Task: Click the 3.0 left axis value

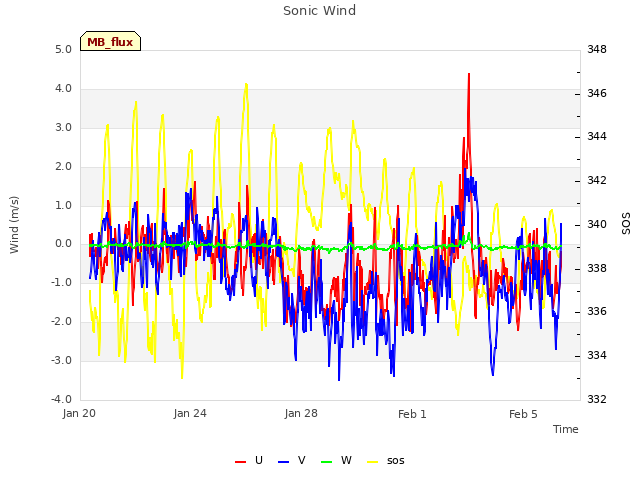Action: coord(63,127)
